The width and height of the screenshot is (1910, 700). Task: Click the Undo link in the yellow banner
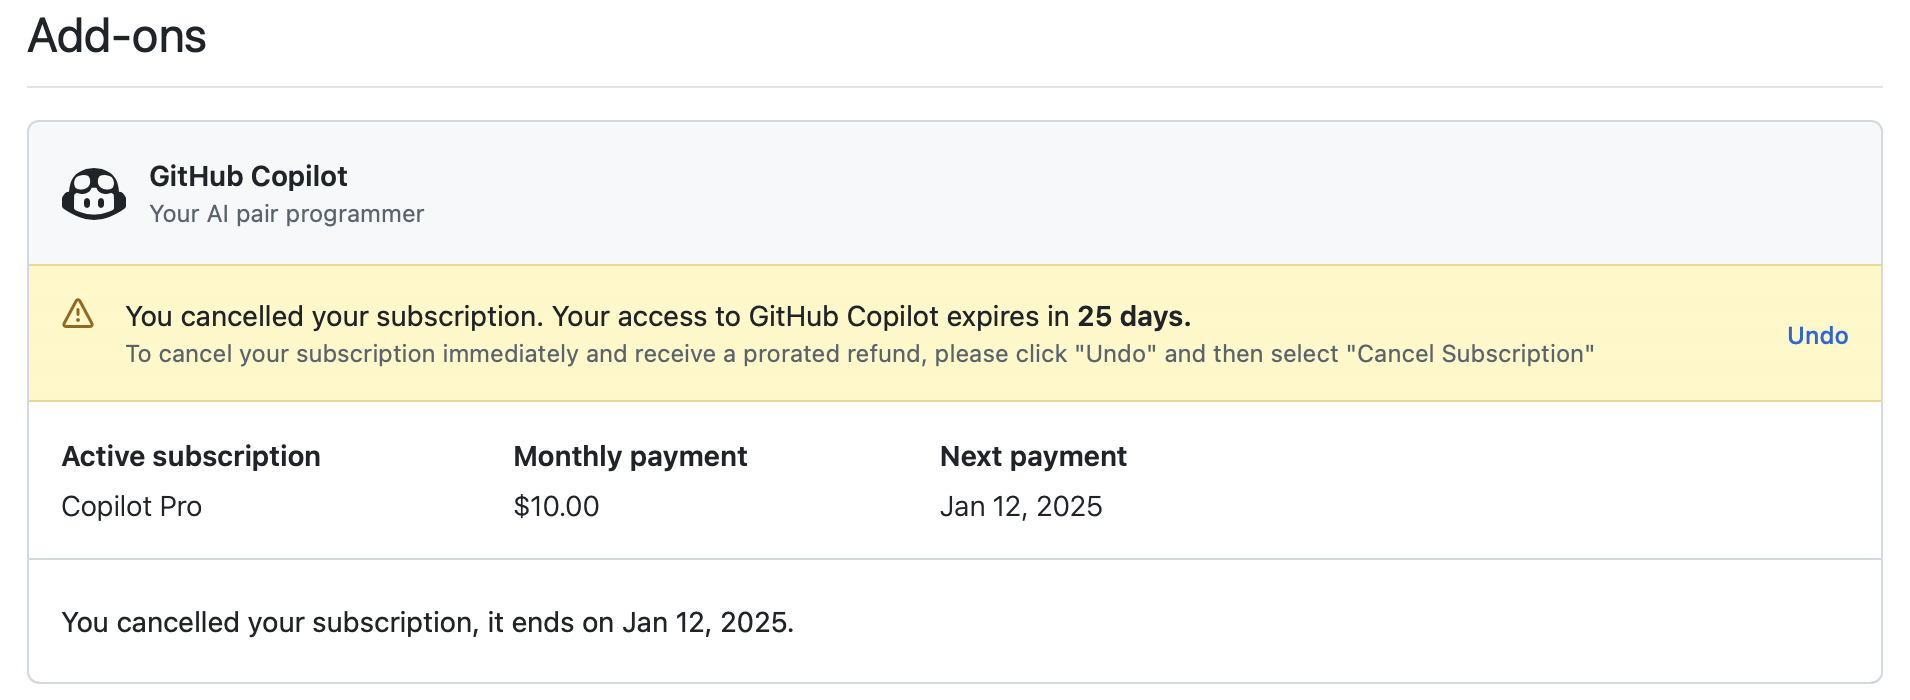click(1817, 336)
